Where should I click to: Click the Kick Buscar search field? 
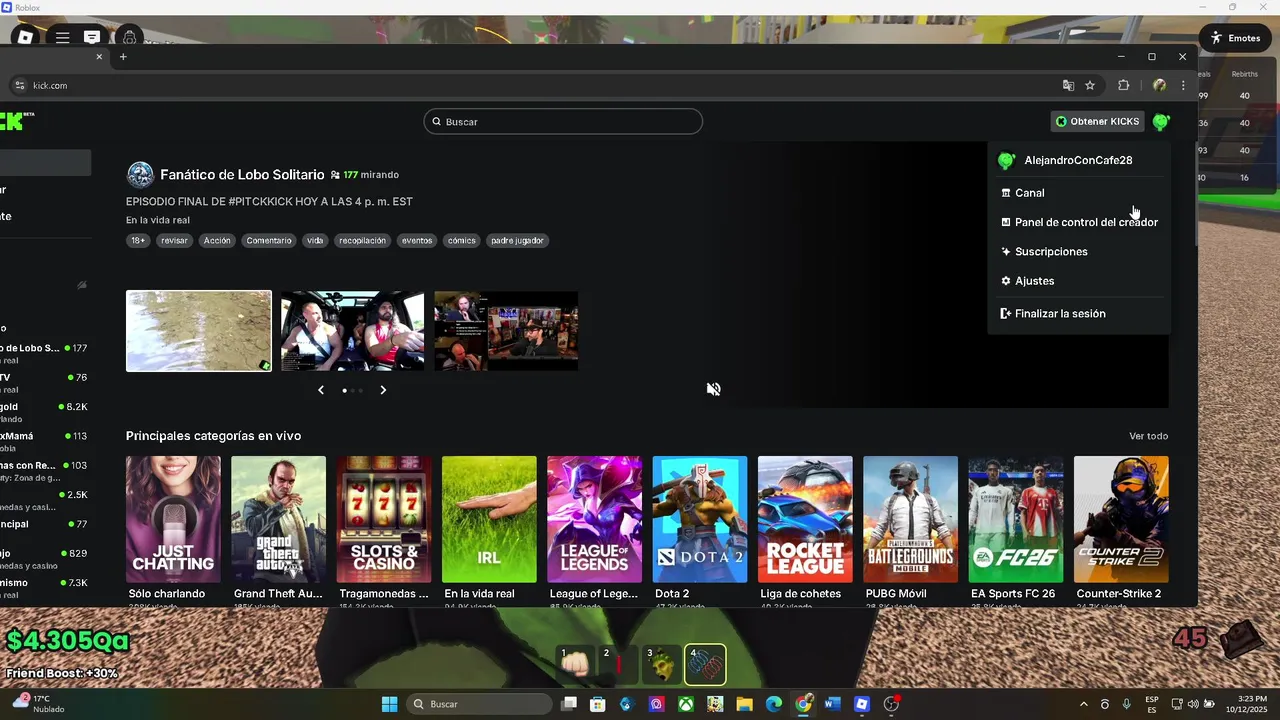(x=563, y=122)
